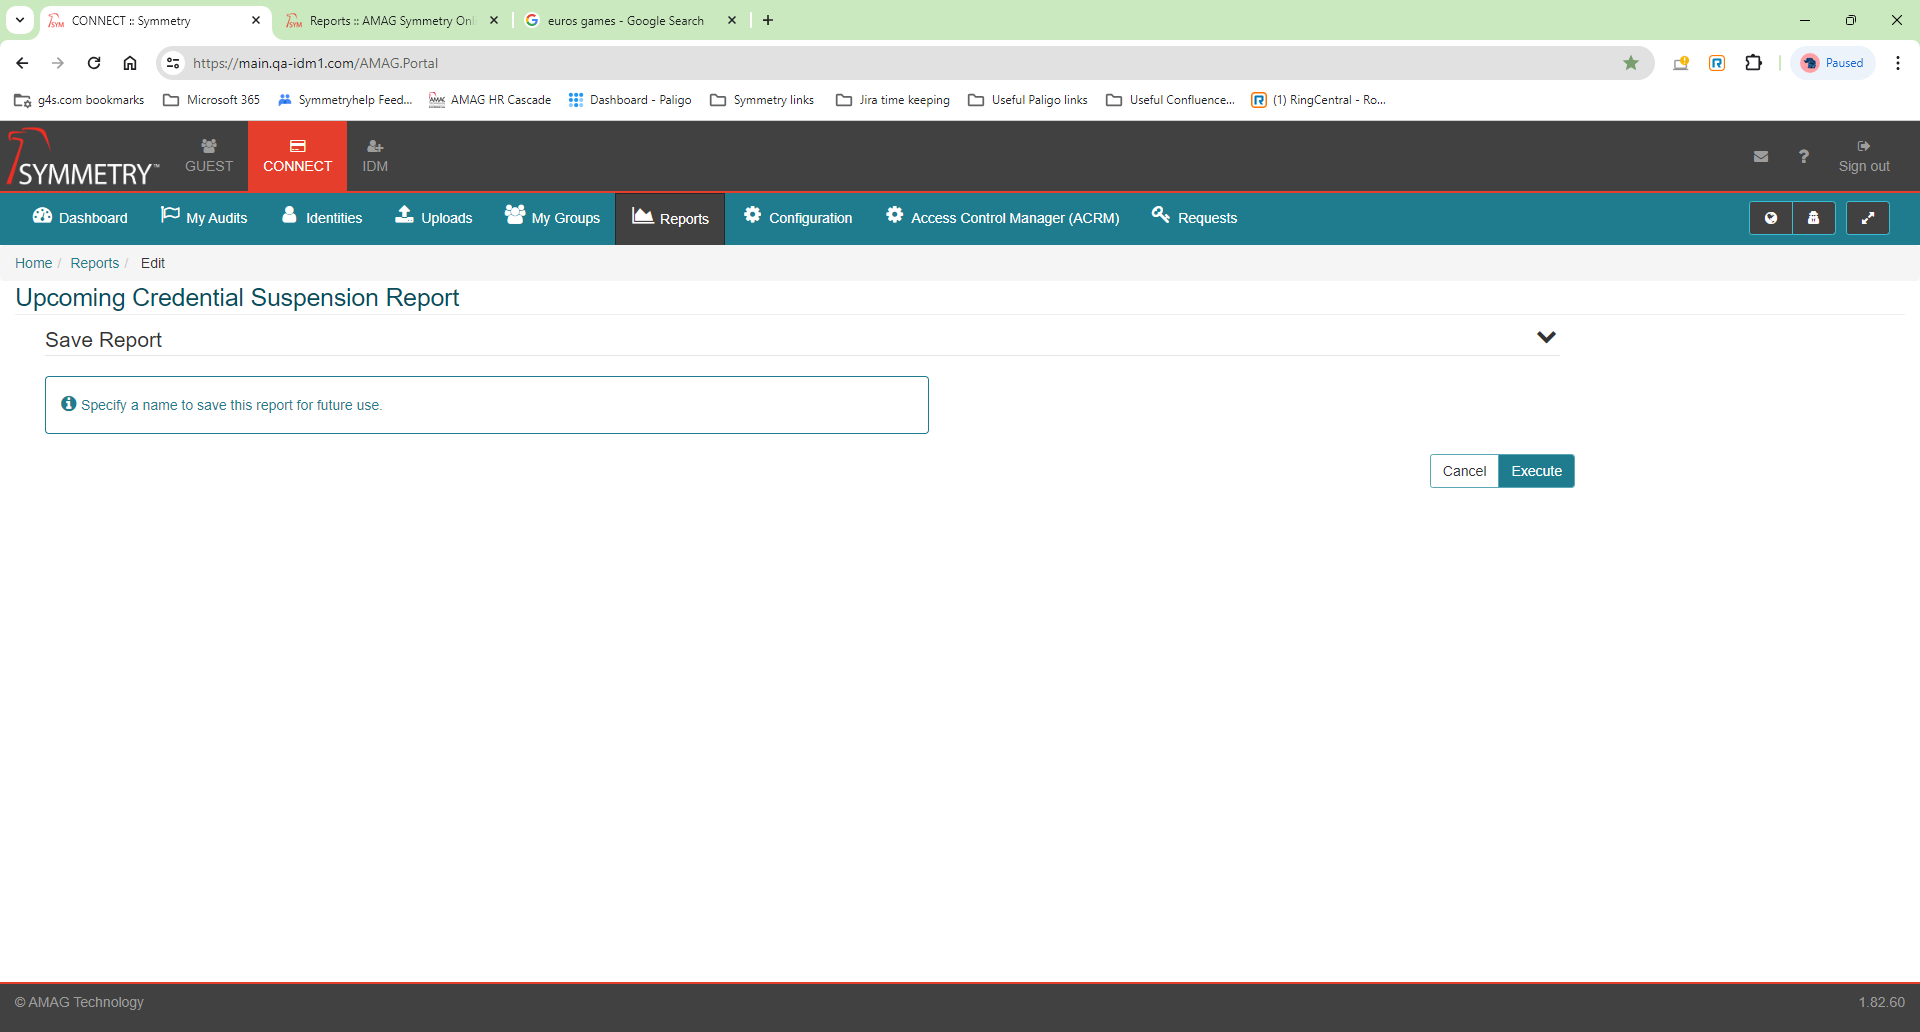This screenshot has height=1032, width=1920.
Task: Open browser Extensions puzzle icon
Action: point(1753,63)
